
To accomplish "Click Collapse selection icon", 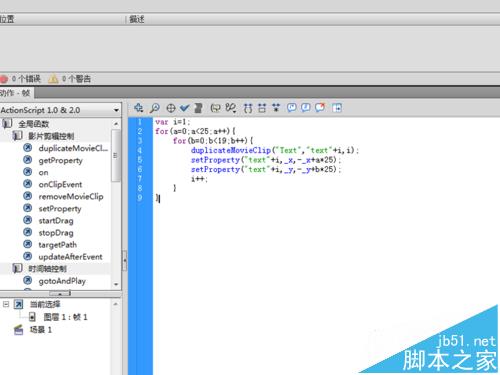I will pos(262,108).
